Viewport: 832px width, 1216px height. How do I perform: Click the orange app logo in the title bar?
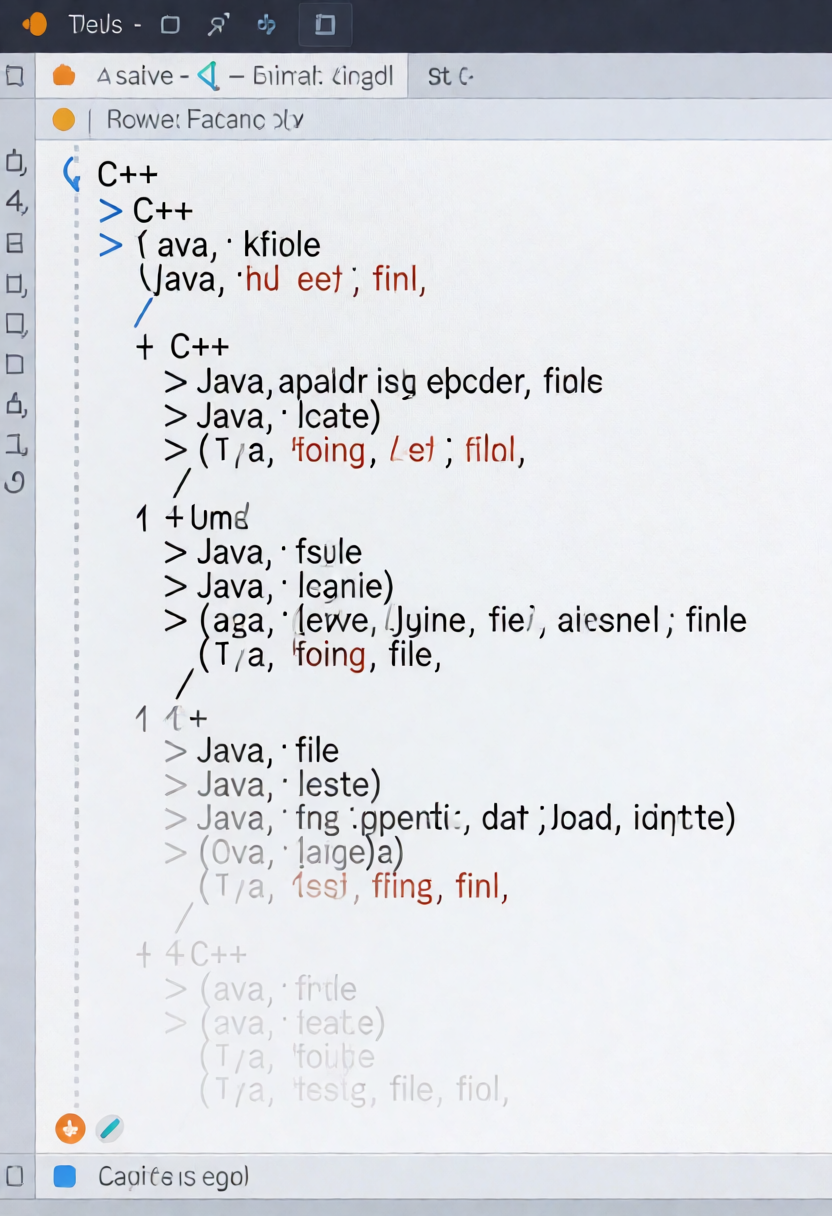35,25
